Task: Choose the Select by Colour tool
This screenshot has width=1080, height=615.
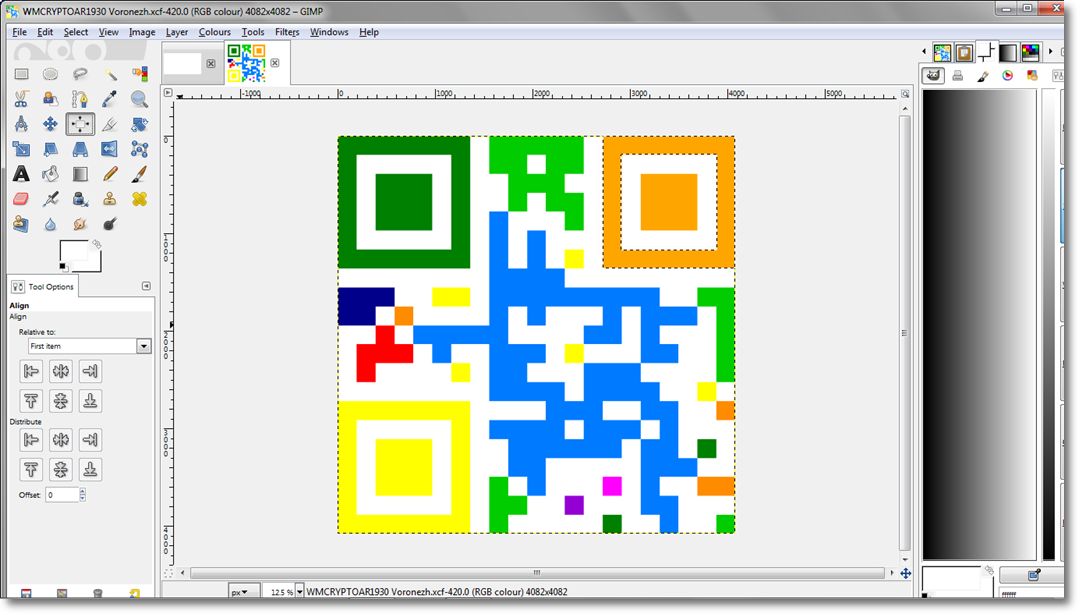Action: tap(139, 74)
